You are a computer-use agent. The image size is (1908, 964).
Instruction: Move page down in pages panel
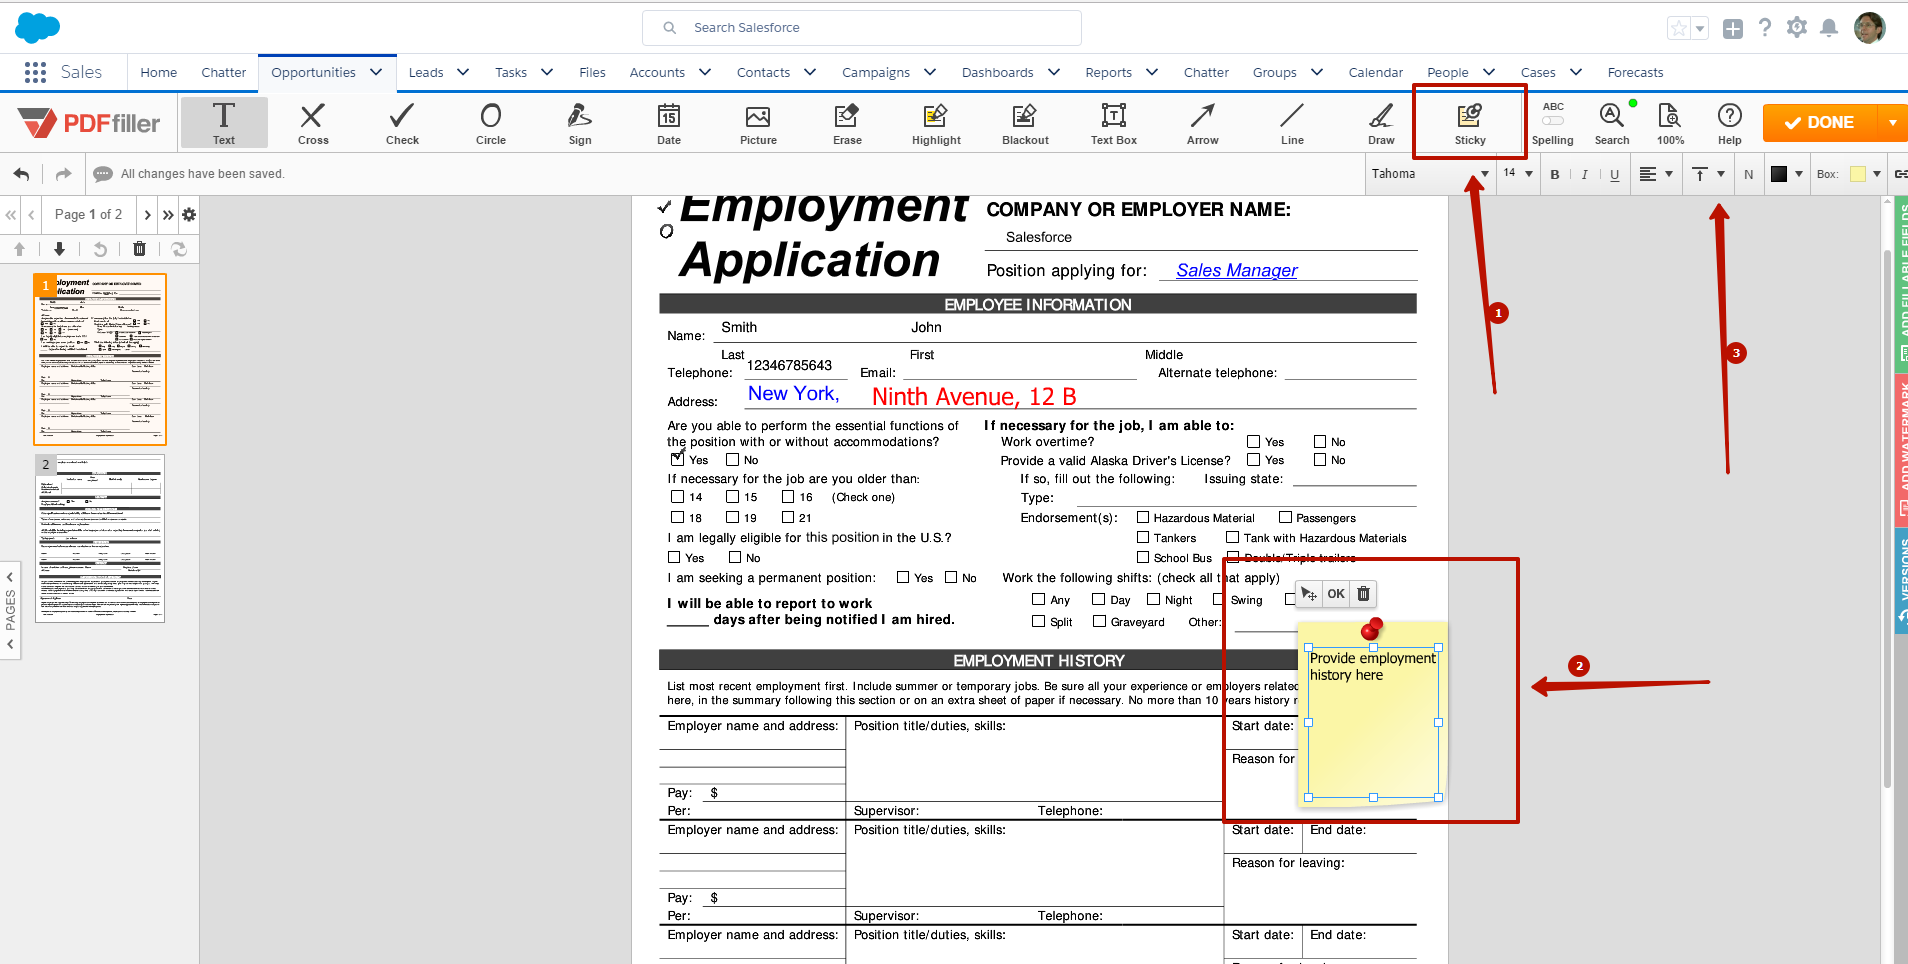(59, 249)
